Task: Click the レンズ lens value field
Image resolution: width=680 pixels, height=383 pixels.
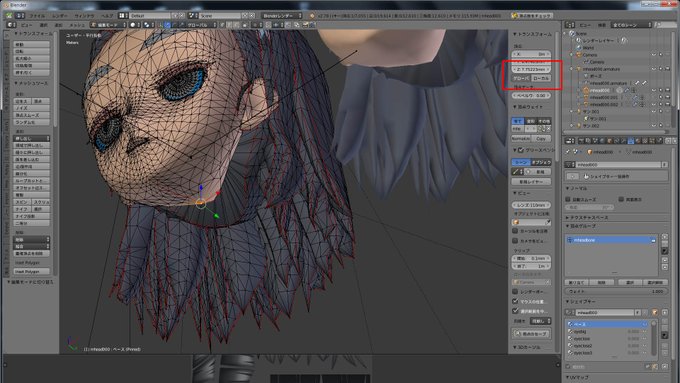Action: [x=531, y=205]
